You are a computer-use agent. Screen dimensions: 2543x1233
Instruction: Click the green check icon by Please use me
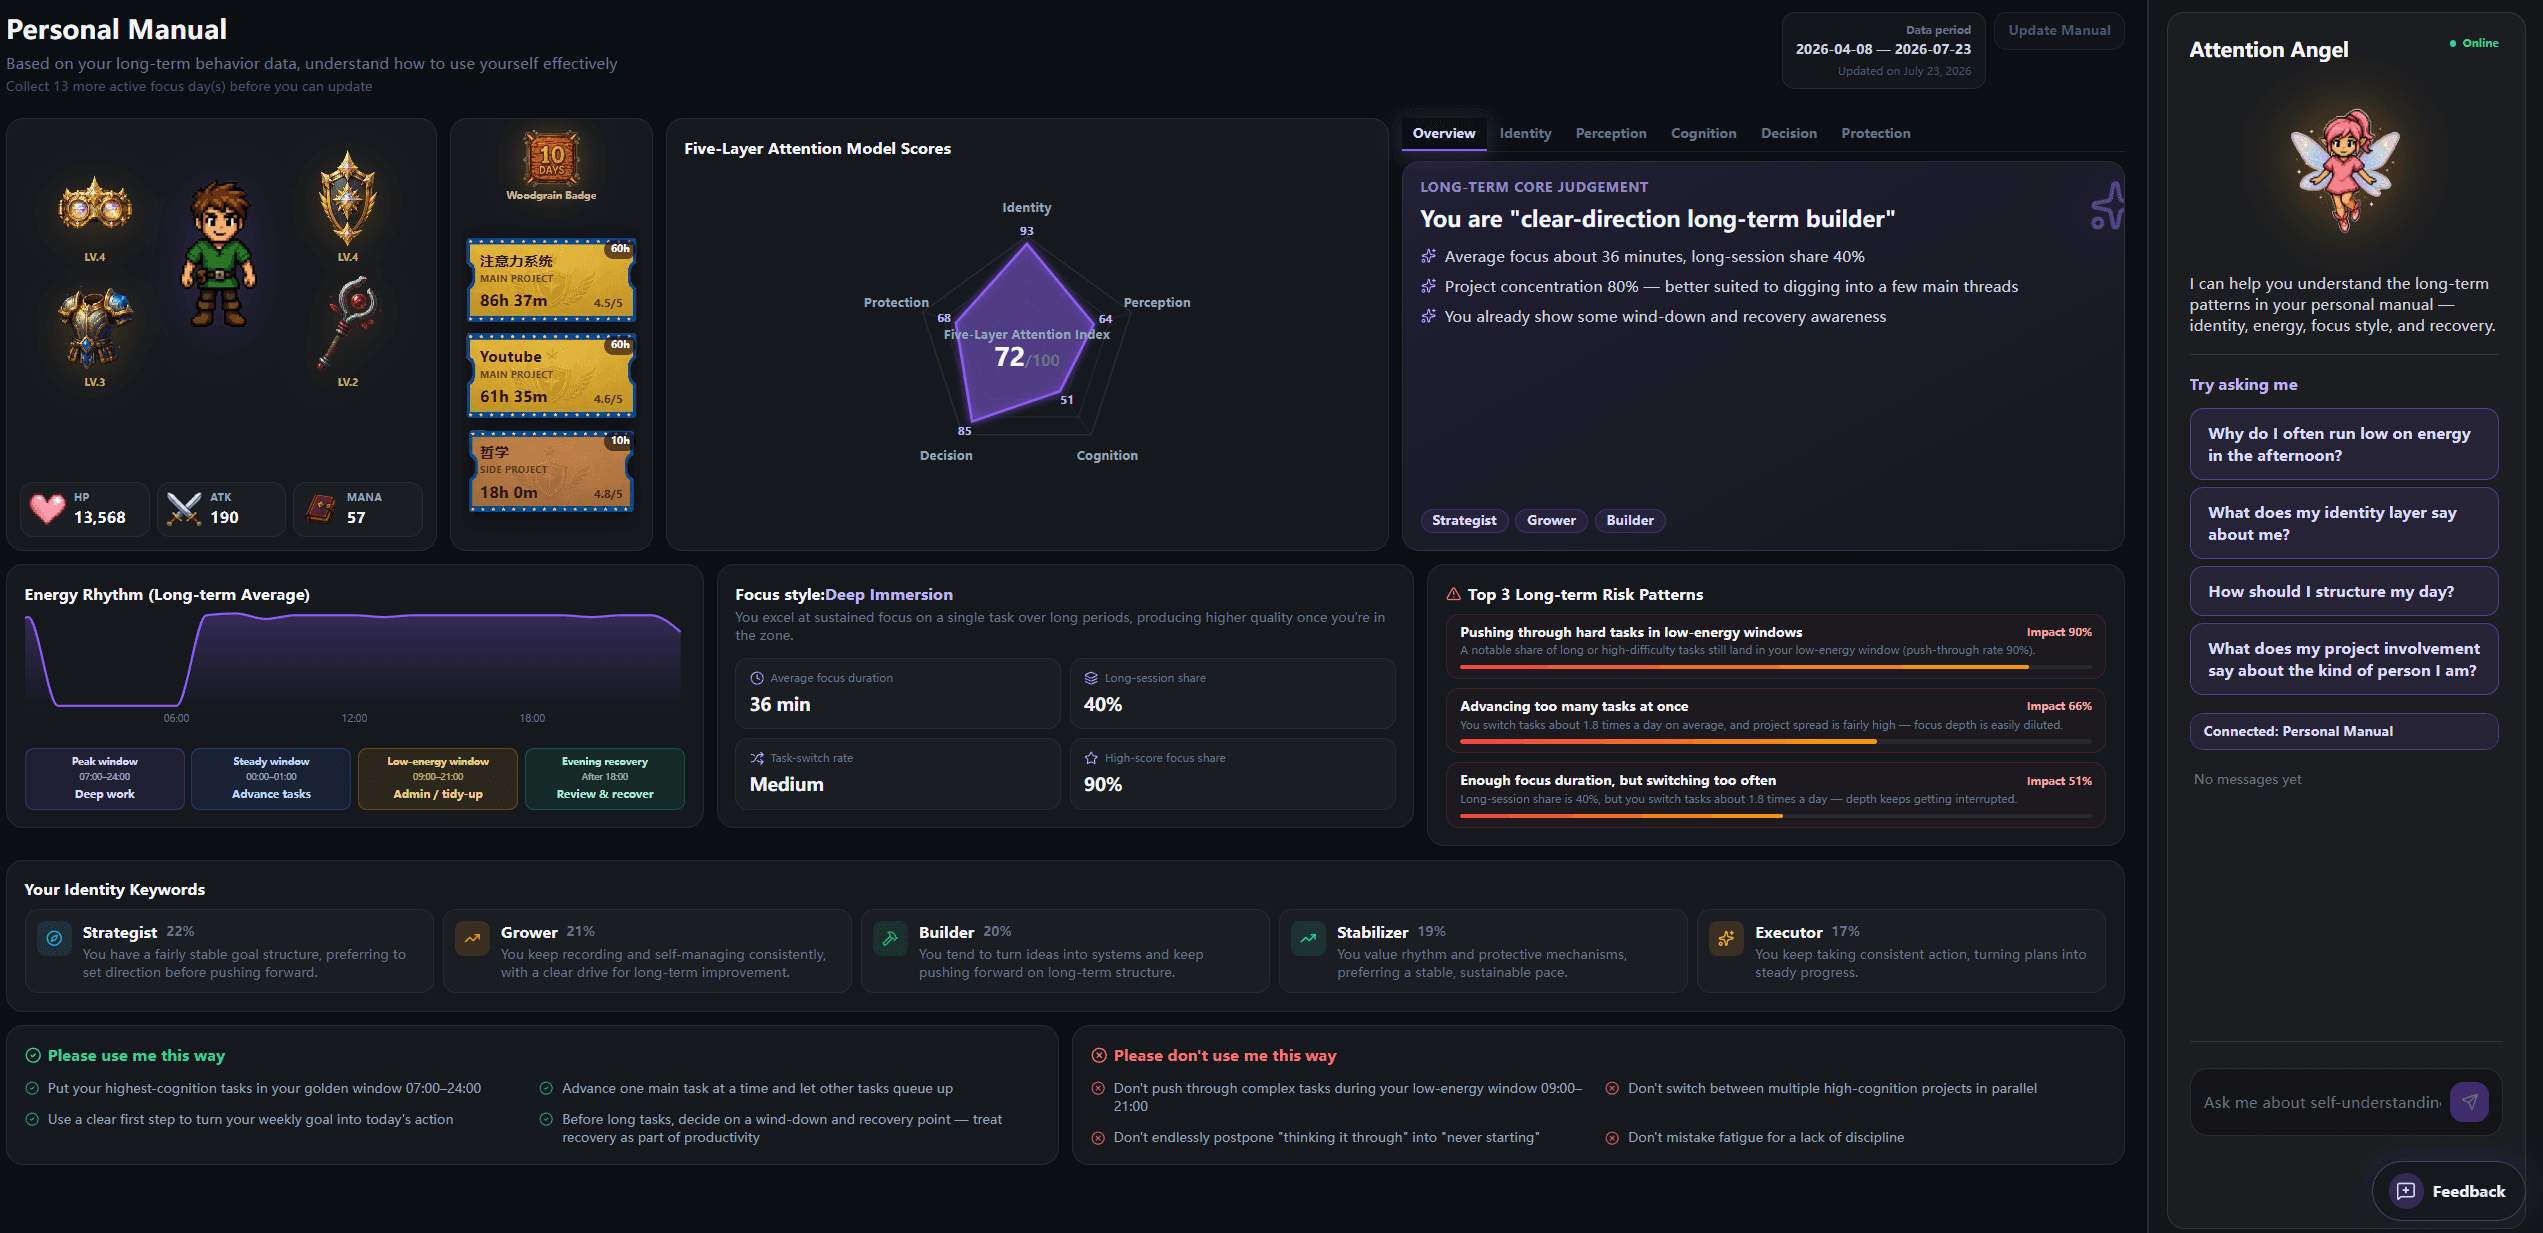33,1055
